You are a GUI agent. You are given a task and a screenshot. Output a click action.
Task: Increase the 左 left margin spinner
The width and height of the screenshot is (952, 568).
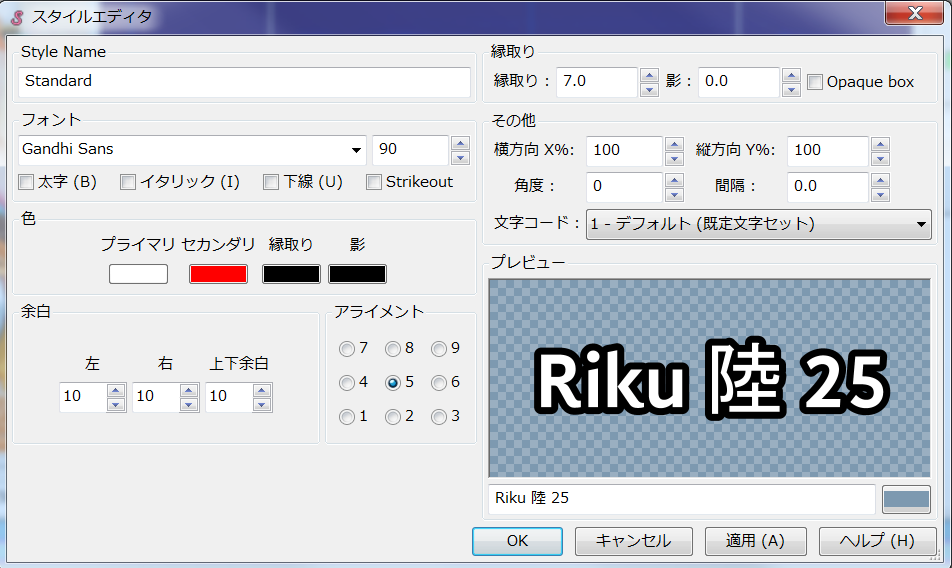[116, 390]
